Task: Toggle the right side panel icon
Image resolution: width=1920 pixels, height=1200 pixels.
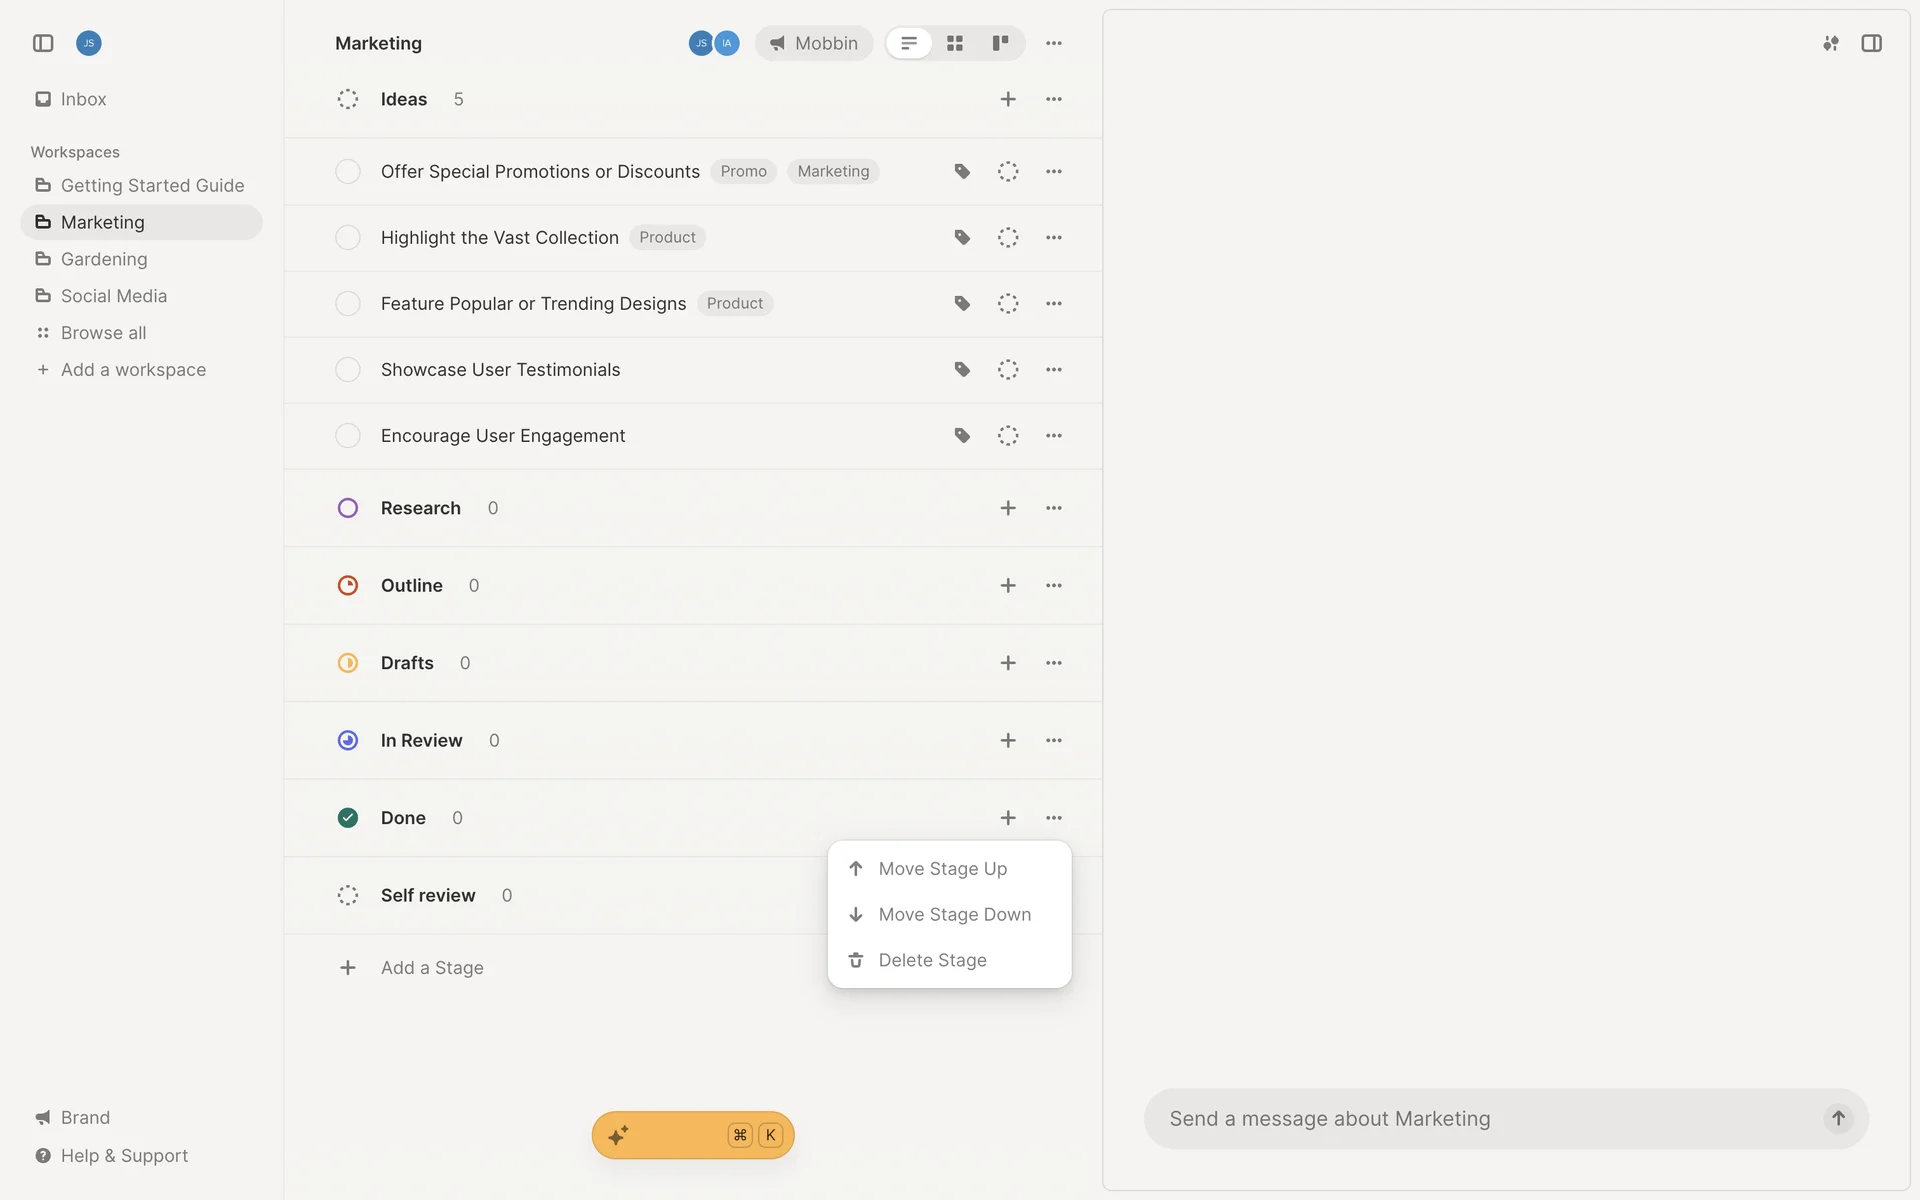Action: [x=1871, y=43]
